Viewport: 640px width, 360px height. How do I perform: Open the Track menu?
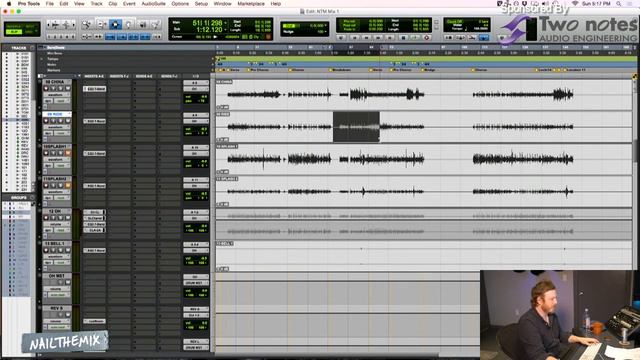pos(96,4)
